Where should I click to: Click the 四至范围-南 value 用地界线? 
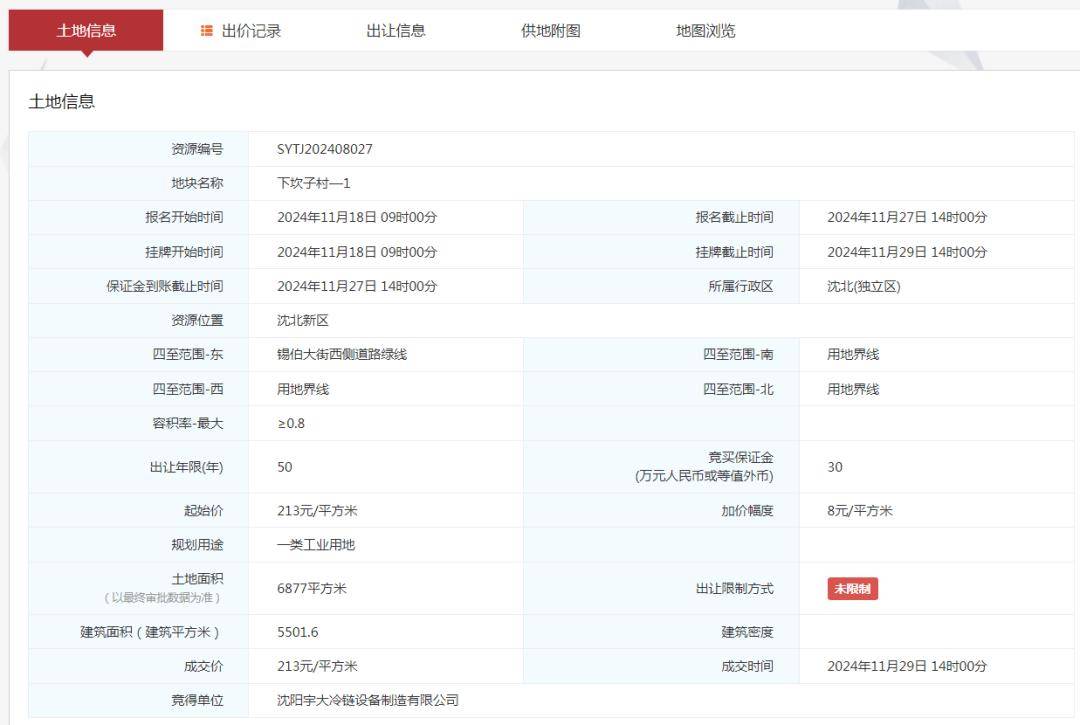[853, 355]
